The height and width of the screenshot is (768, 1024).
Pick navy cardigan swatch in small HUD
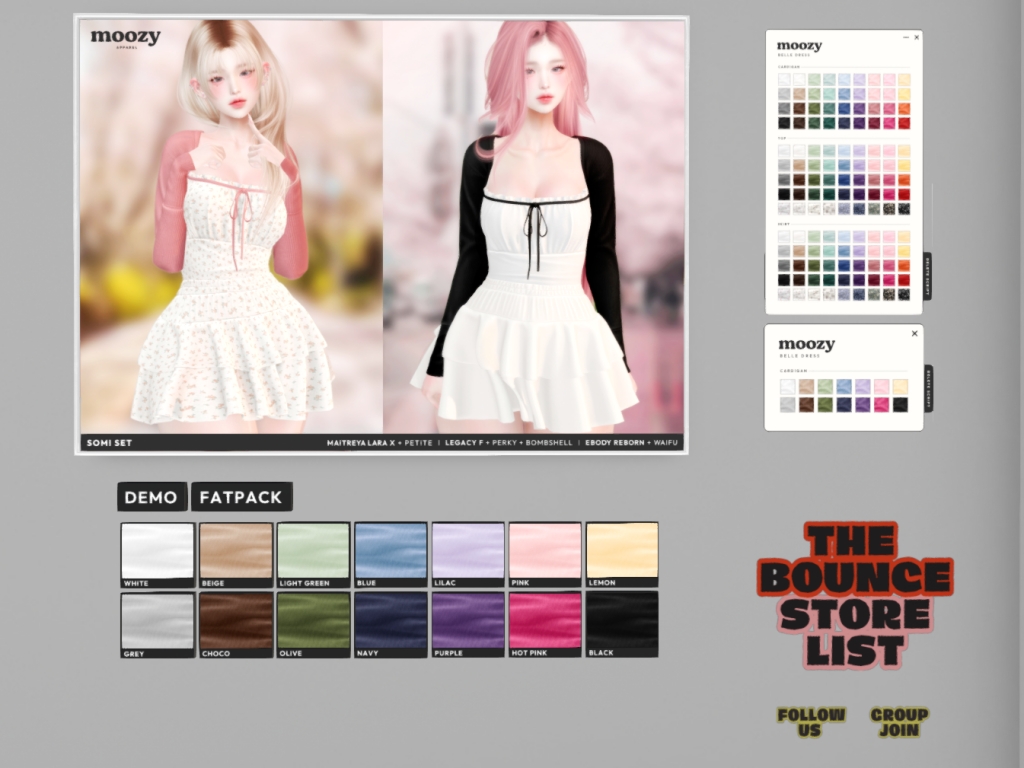tap(844, 405)
